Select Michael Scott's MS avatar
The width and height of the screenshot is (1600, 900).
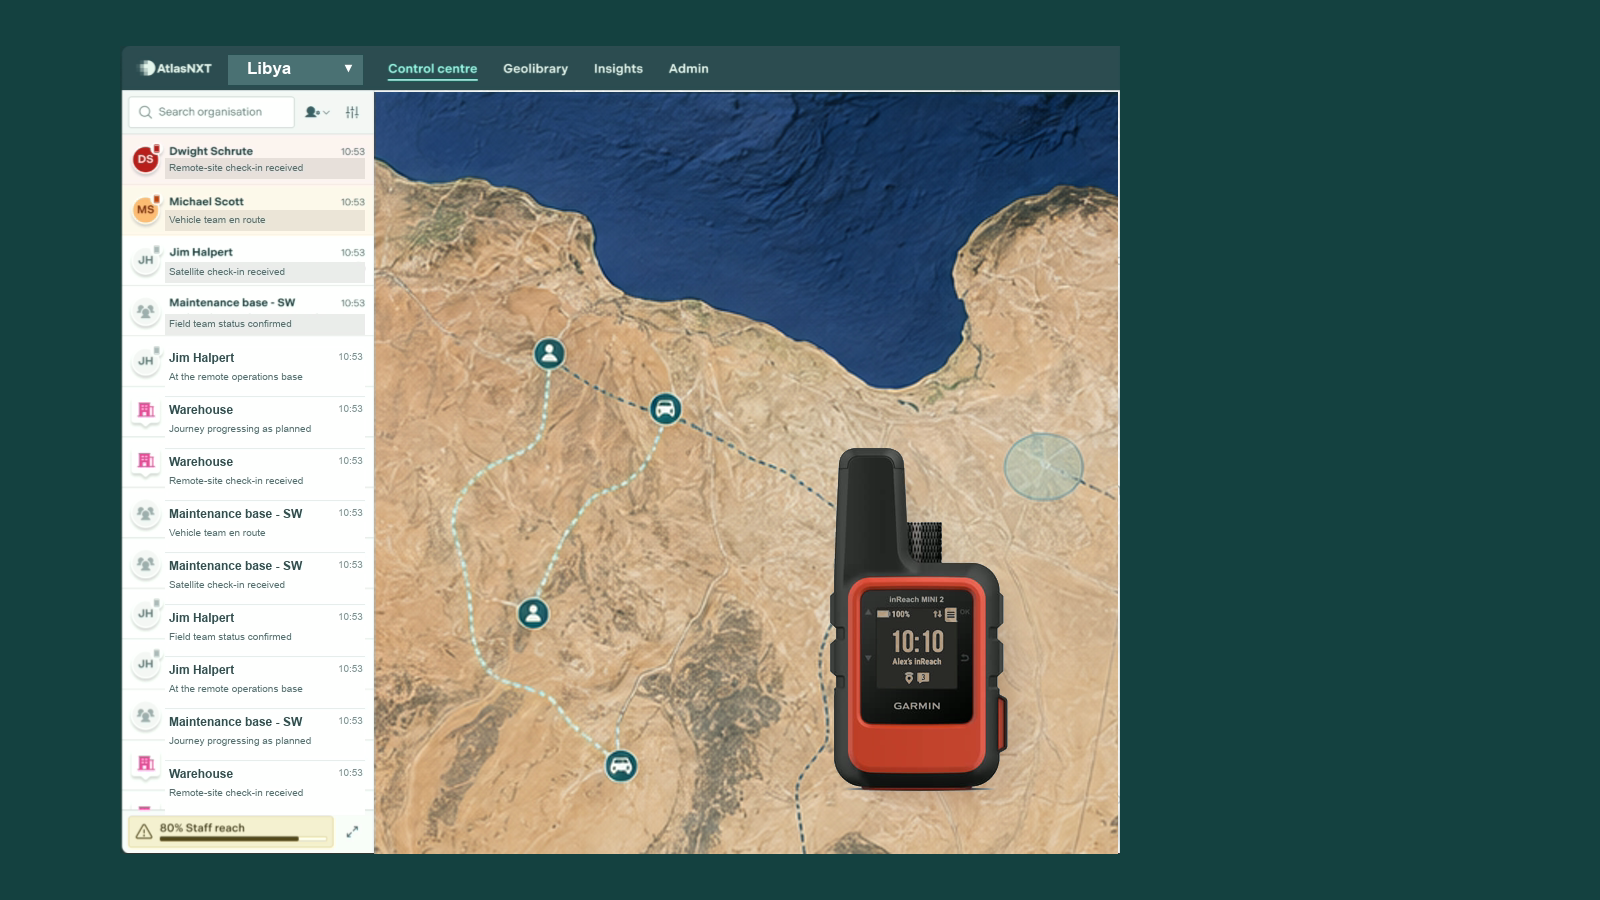pyautogui.click(x=146, y=210)
